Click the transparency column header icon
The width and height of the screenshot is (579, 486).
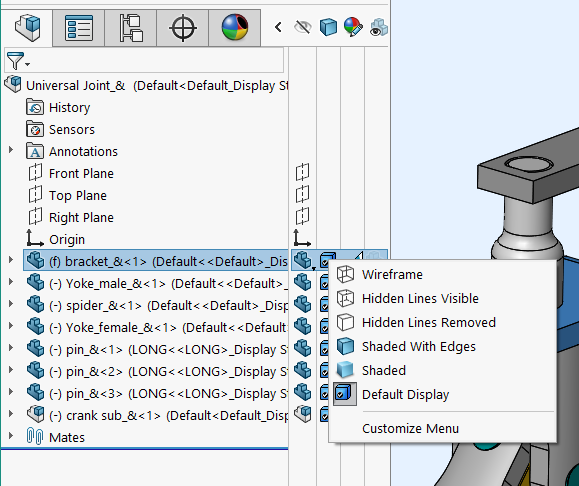coord(379,28)
